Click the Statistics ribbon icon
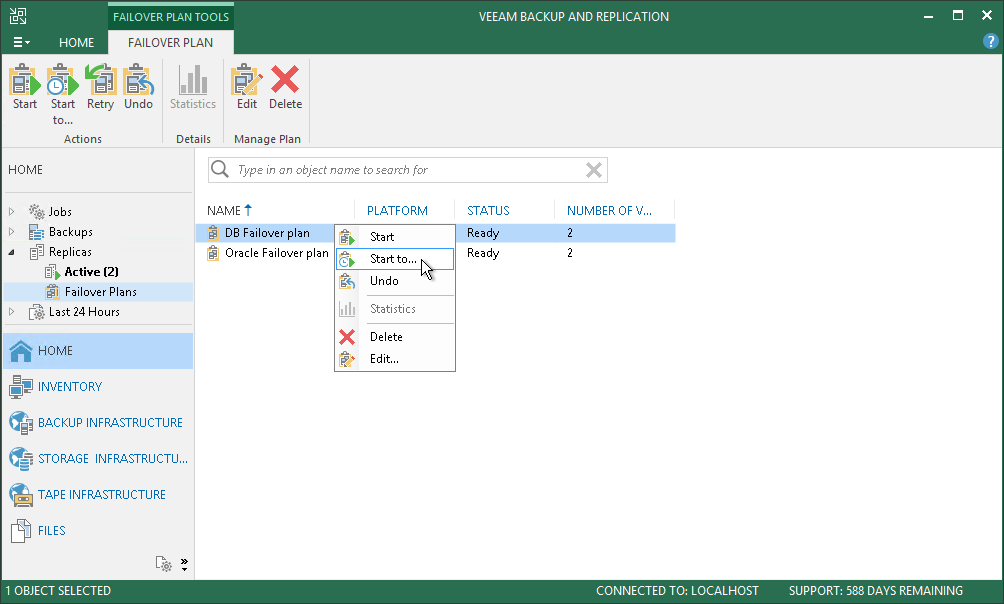The image size is (1004, 604). pos(193,80)
